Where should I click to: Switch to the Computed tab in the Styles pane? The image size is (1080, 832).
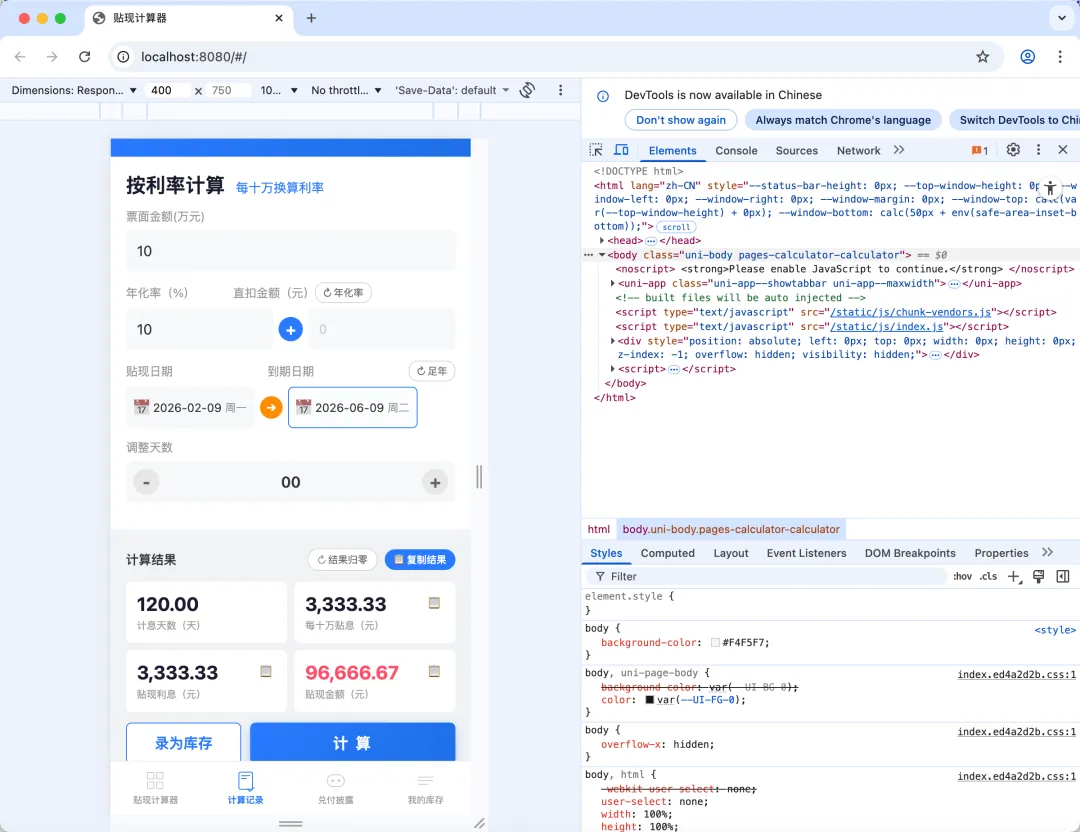667,553
